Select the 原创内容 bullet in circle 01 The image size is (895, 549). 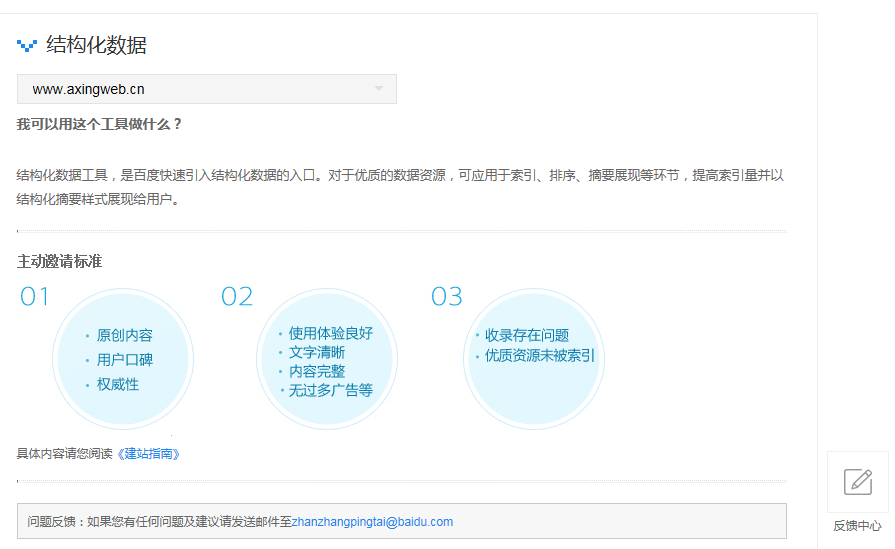tap(124, 335)
